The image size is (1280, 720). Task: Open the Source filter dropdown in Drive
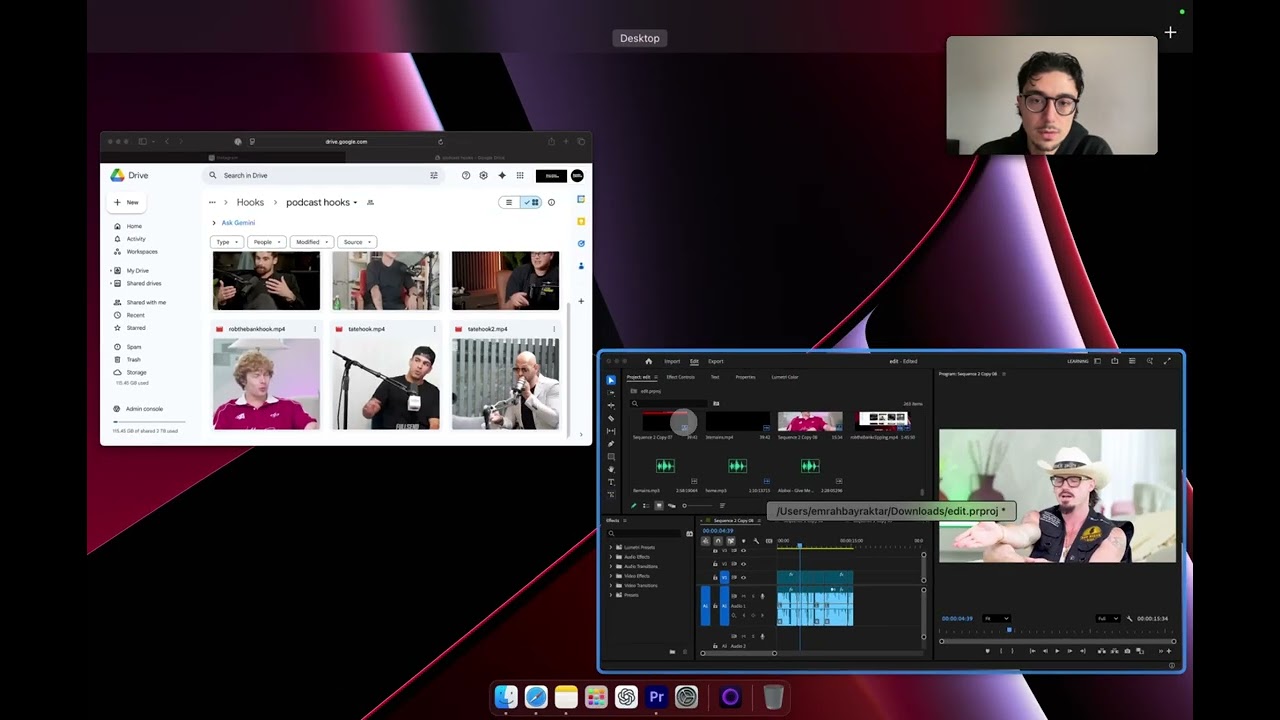[x=357, y=242]
